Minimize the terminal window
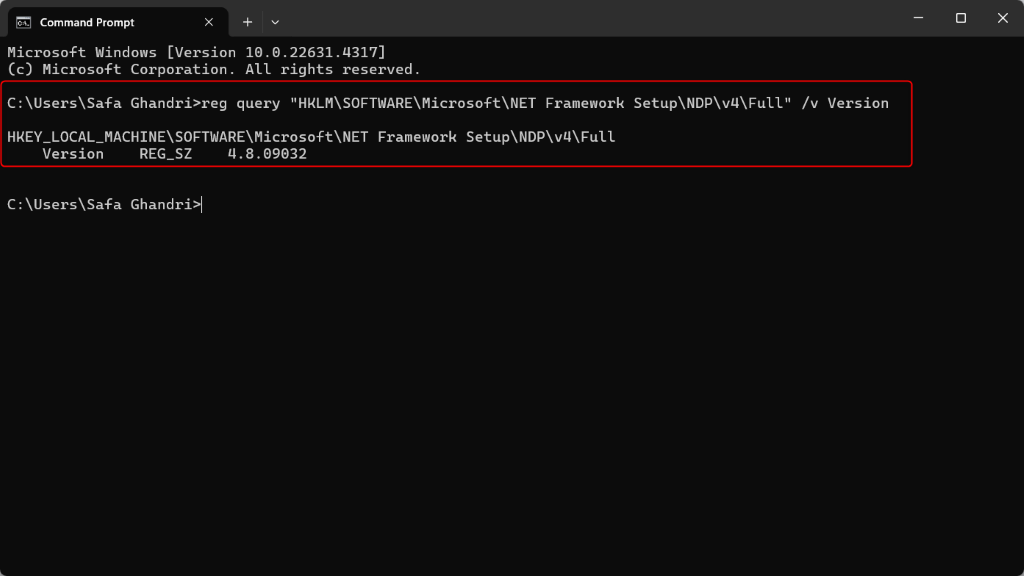 point(918,18)
